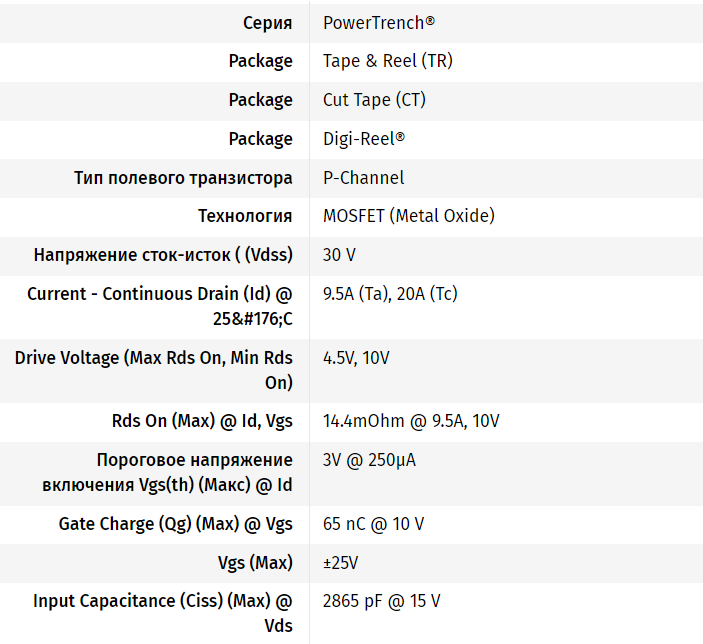Screen dimensions: 703x644
Task: Select the "P-Channel" value
Action: point(363,178)
